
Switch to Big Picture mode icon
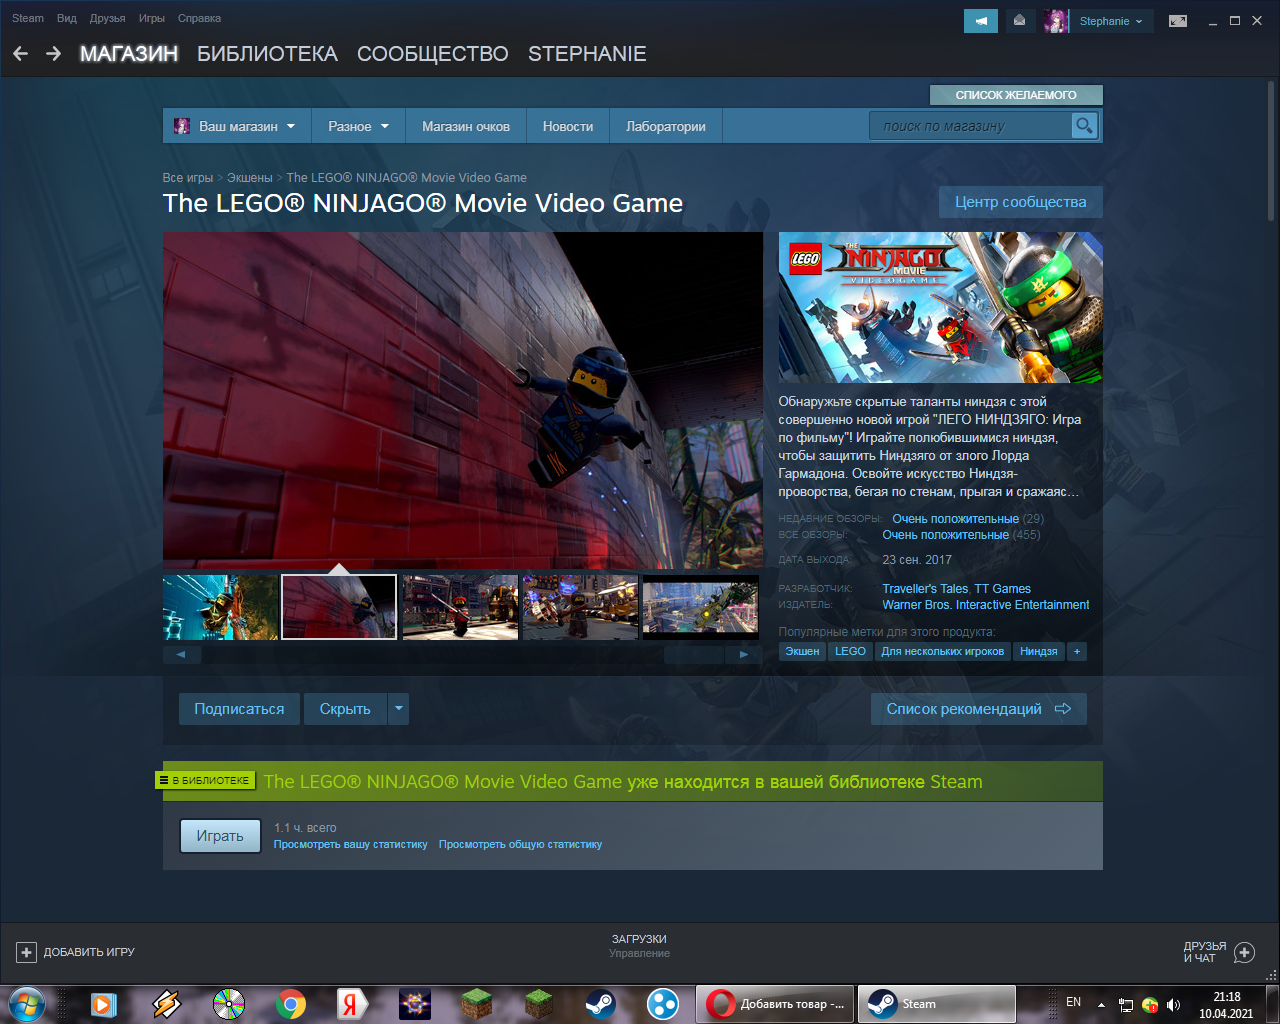[x=1178, y=21]
